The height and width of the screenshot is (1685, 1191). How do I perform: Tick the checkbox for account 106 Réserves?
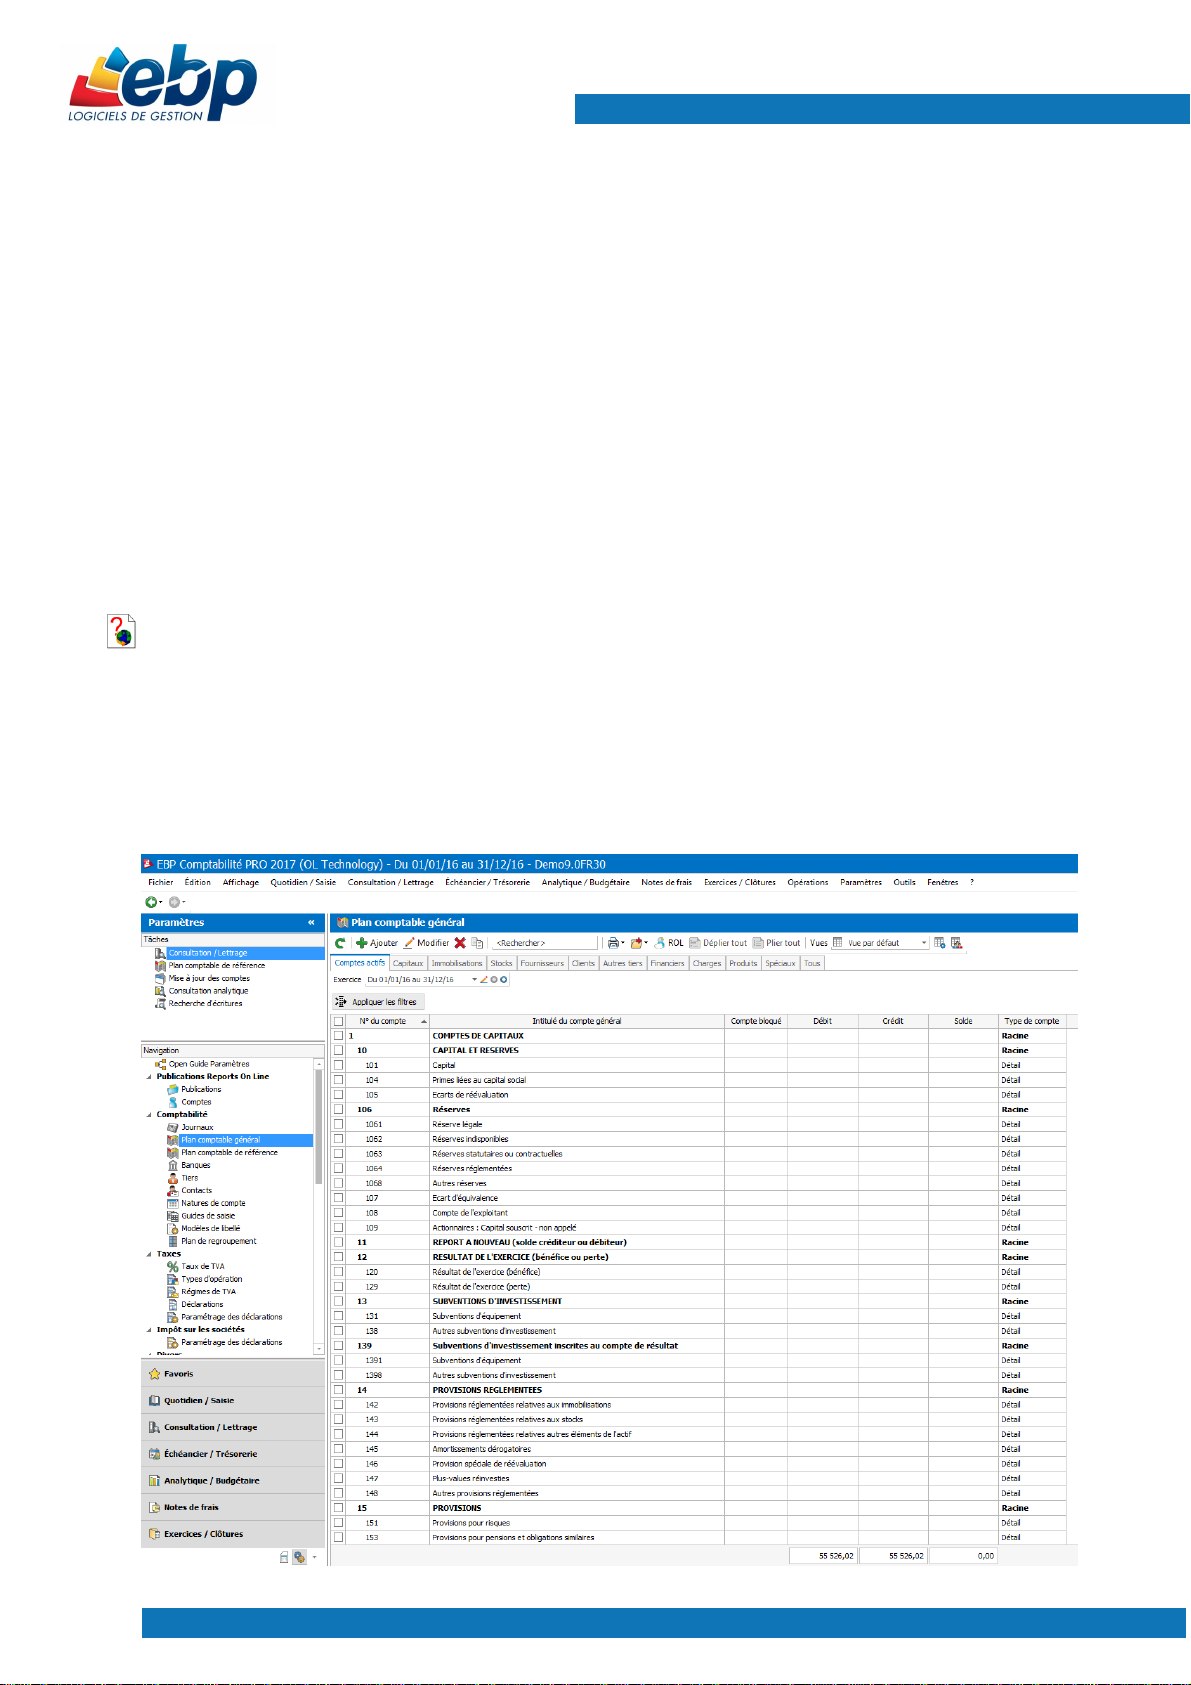click(x=338, y=1109)
